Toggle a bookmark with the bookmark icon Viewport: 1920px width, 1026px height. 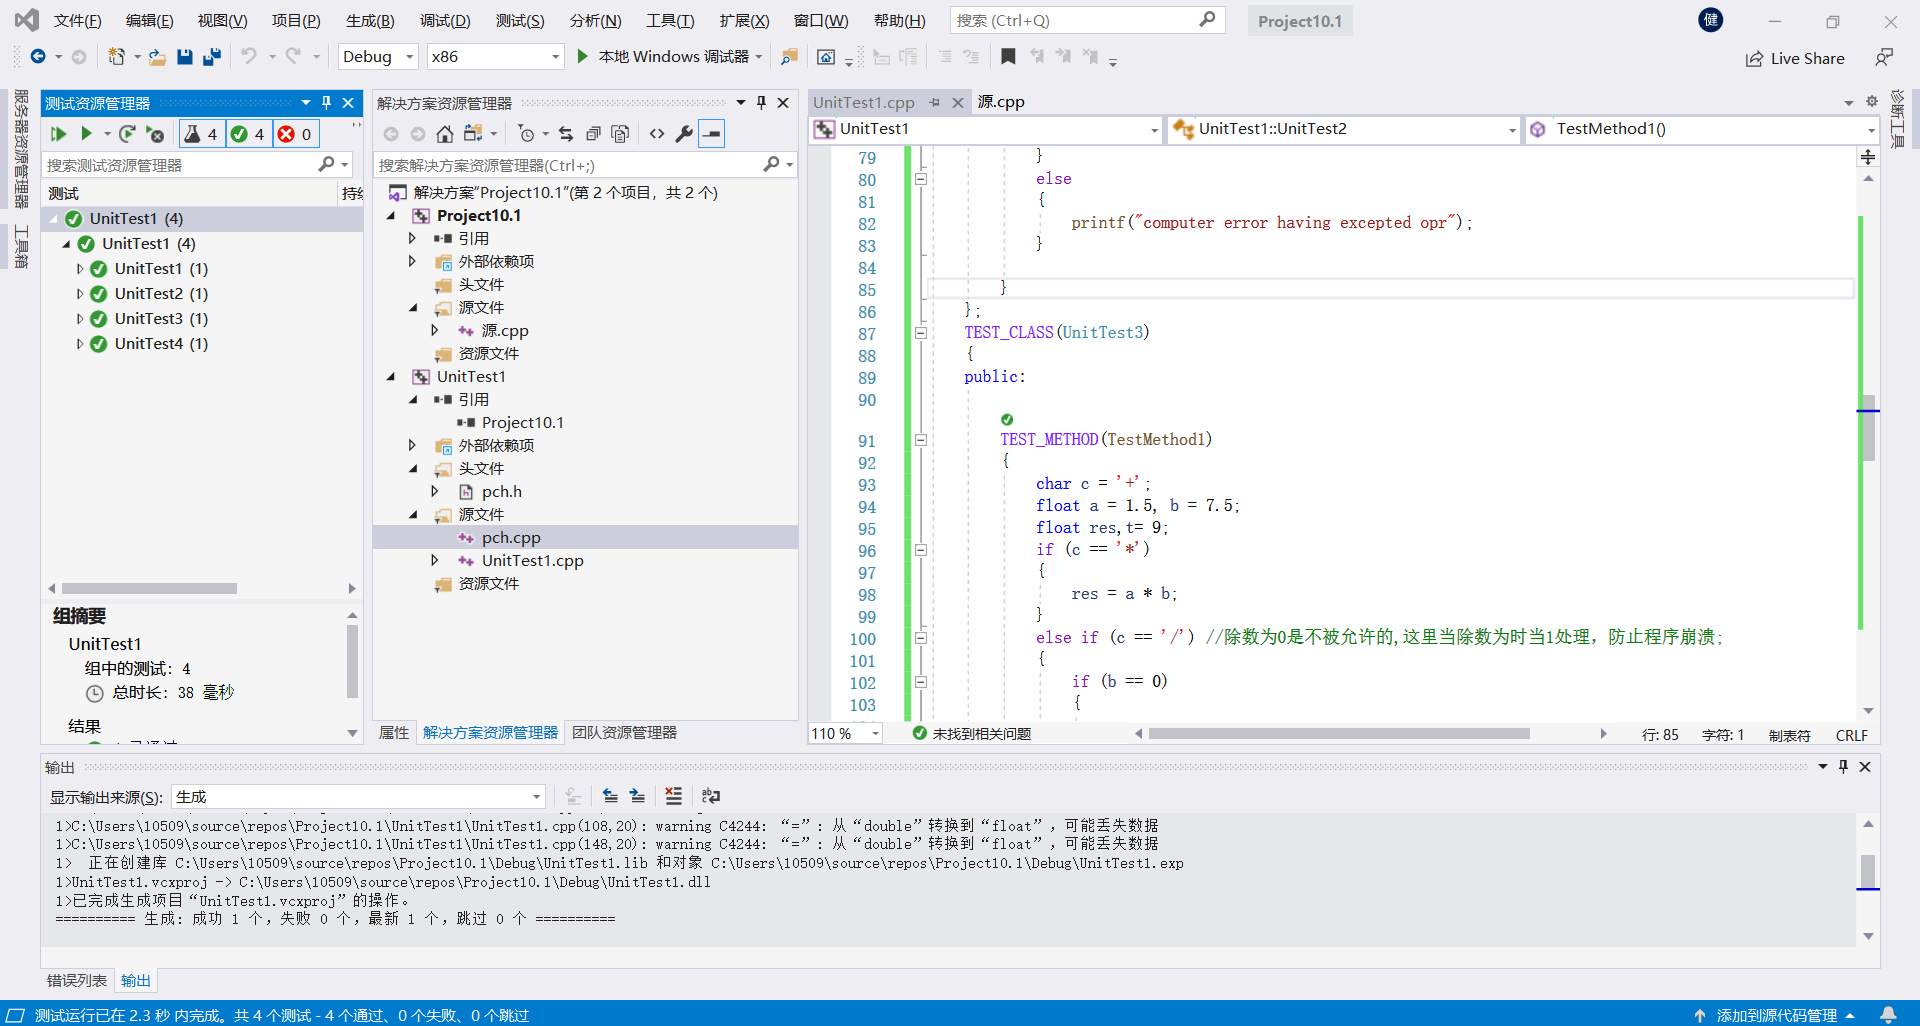coord(1008,57)
